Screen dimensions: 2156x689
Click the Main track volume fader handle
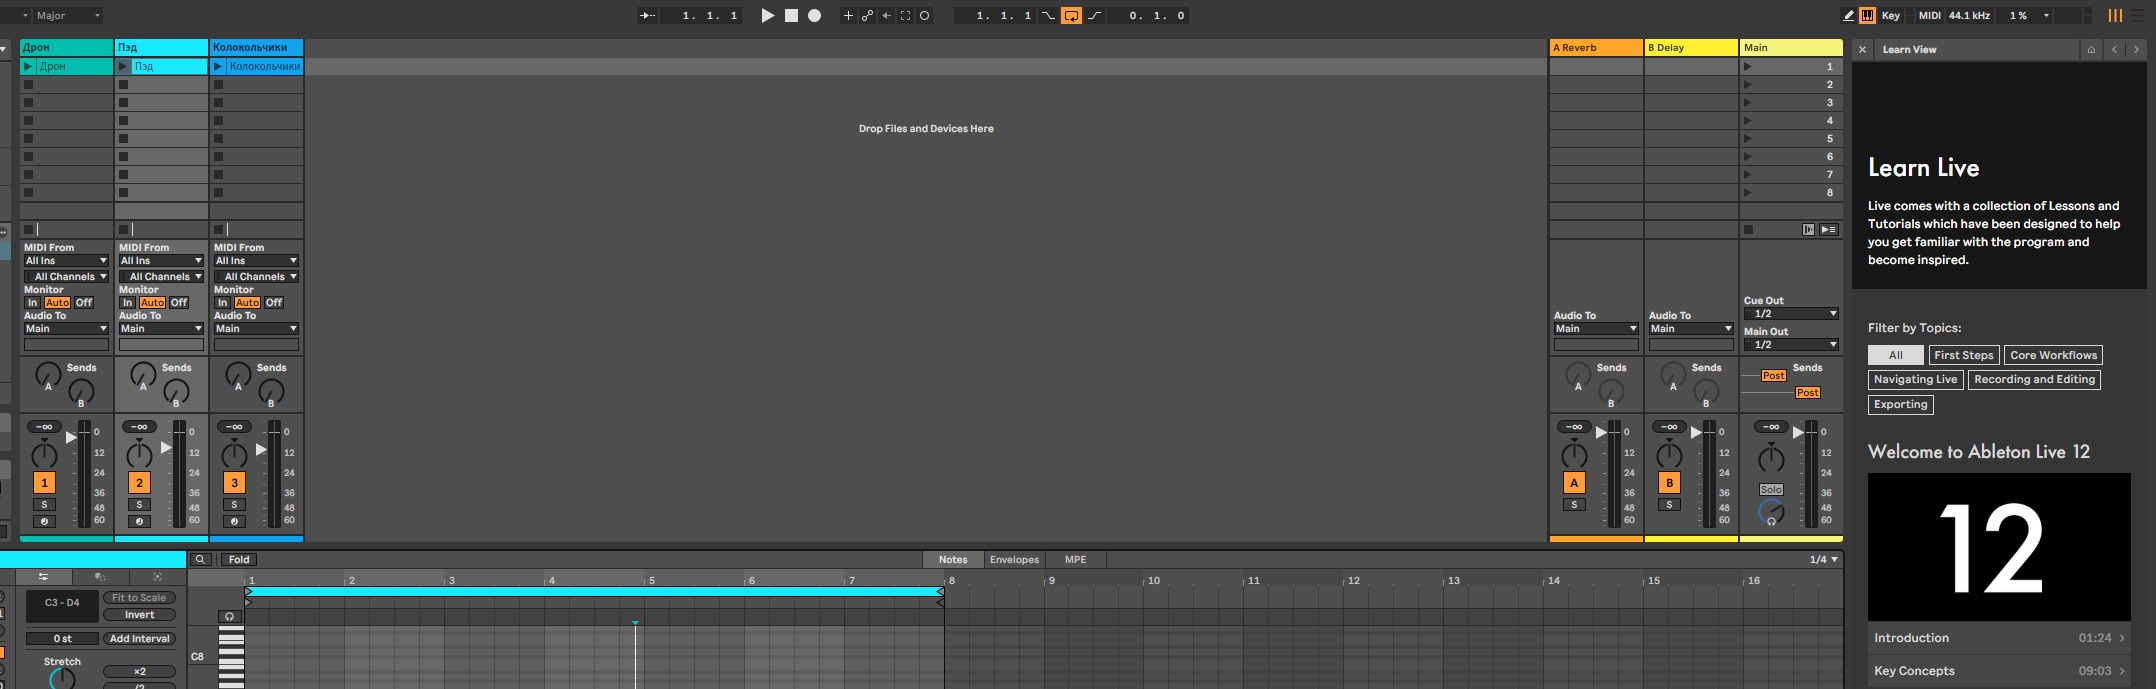click(1798, 433)
